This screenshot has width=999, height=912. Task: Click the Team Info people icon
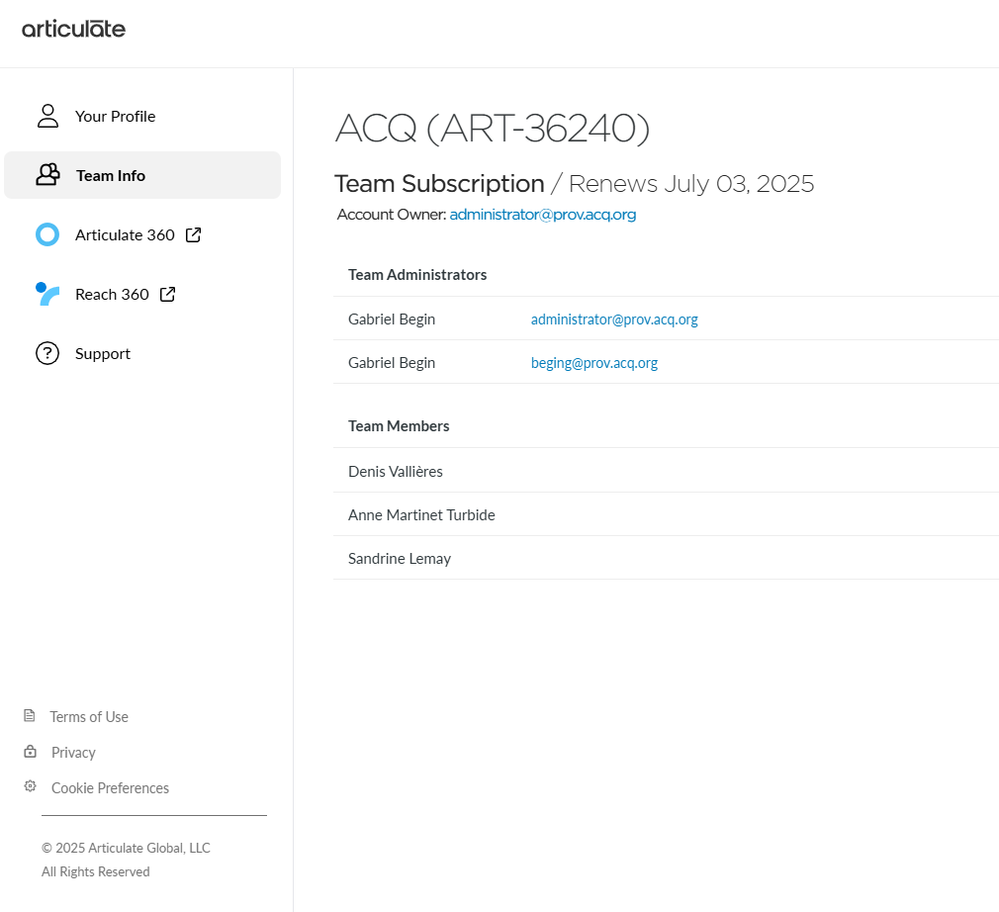tap(48, 175)
